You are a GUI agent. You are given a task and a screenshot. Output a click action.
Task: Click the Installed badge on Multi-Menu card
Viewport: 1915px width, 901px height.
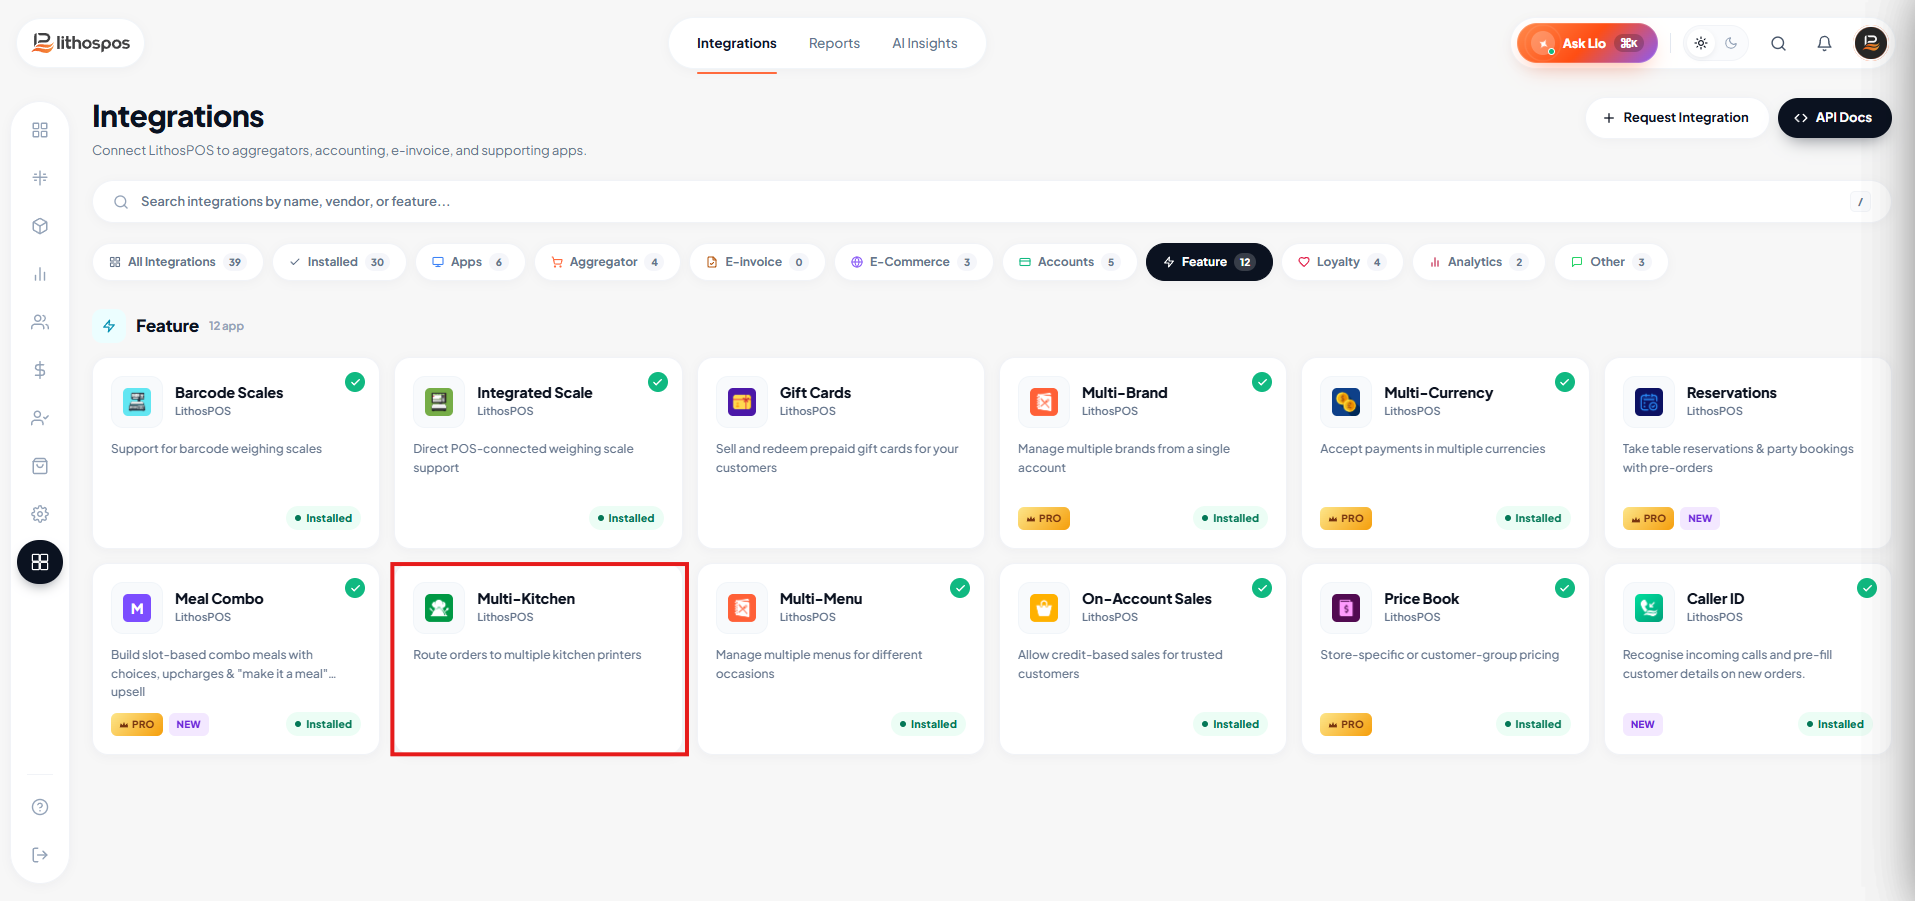(x=928, y=724)
